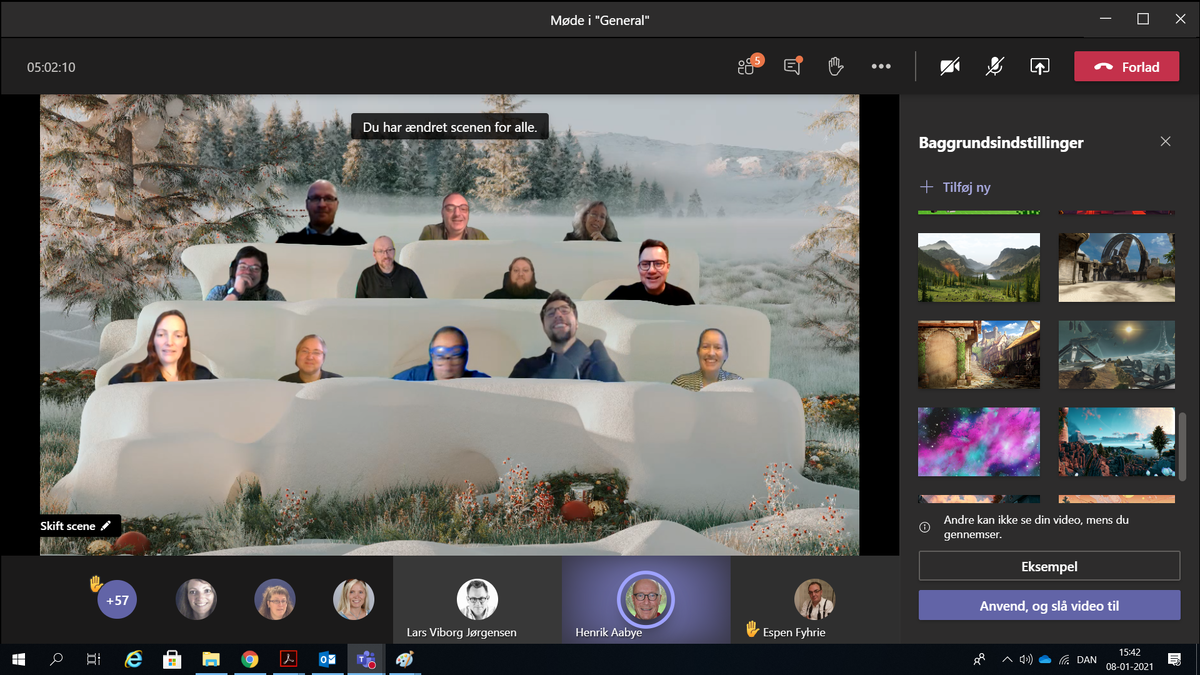Click the People icon in system tray

(979, 659)
